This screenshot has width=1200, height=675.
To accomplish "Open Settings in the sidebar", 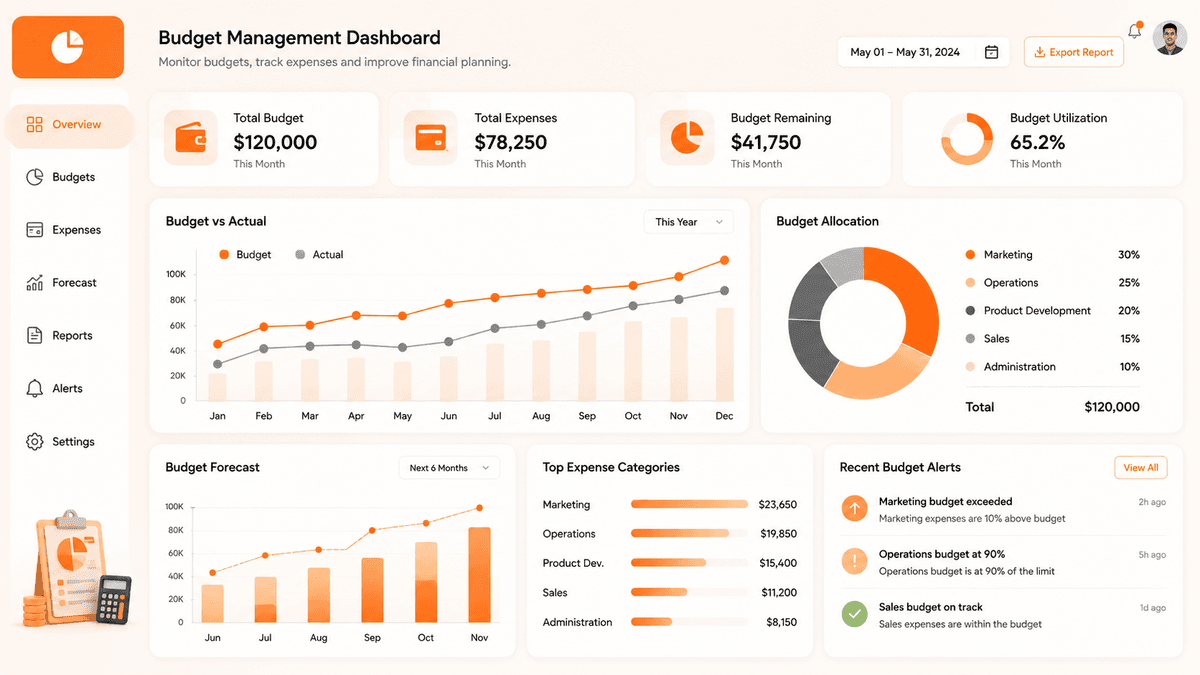I will (x=68, y=441).
